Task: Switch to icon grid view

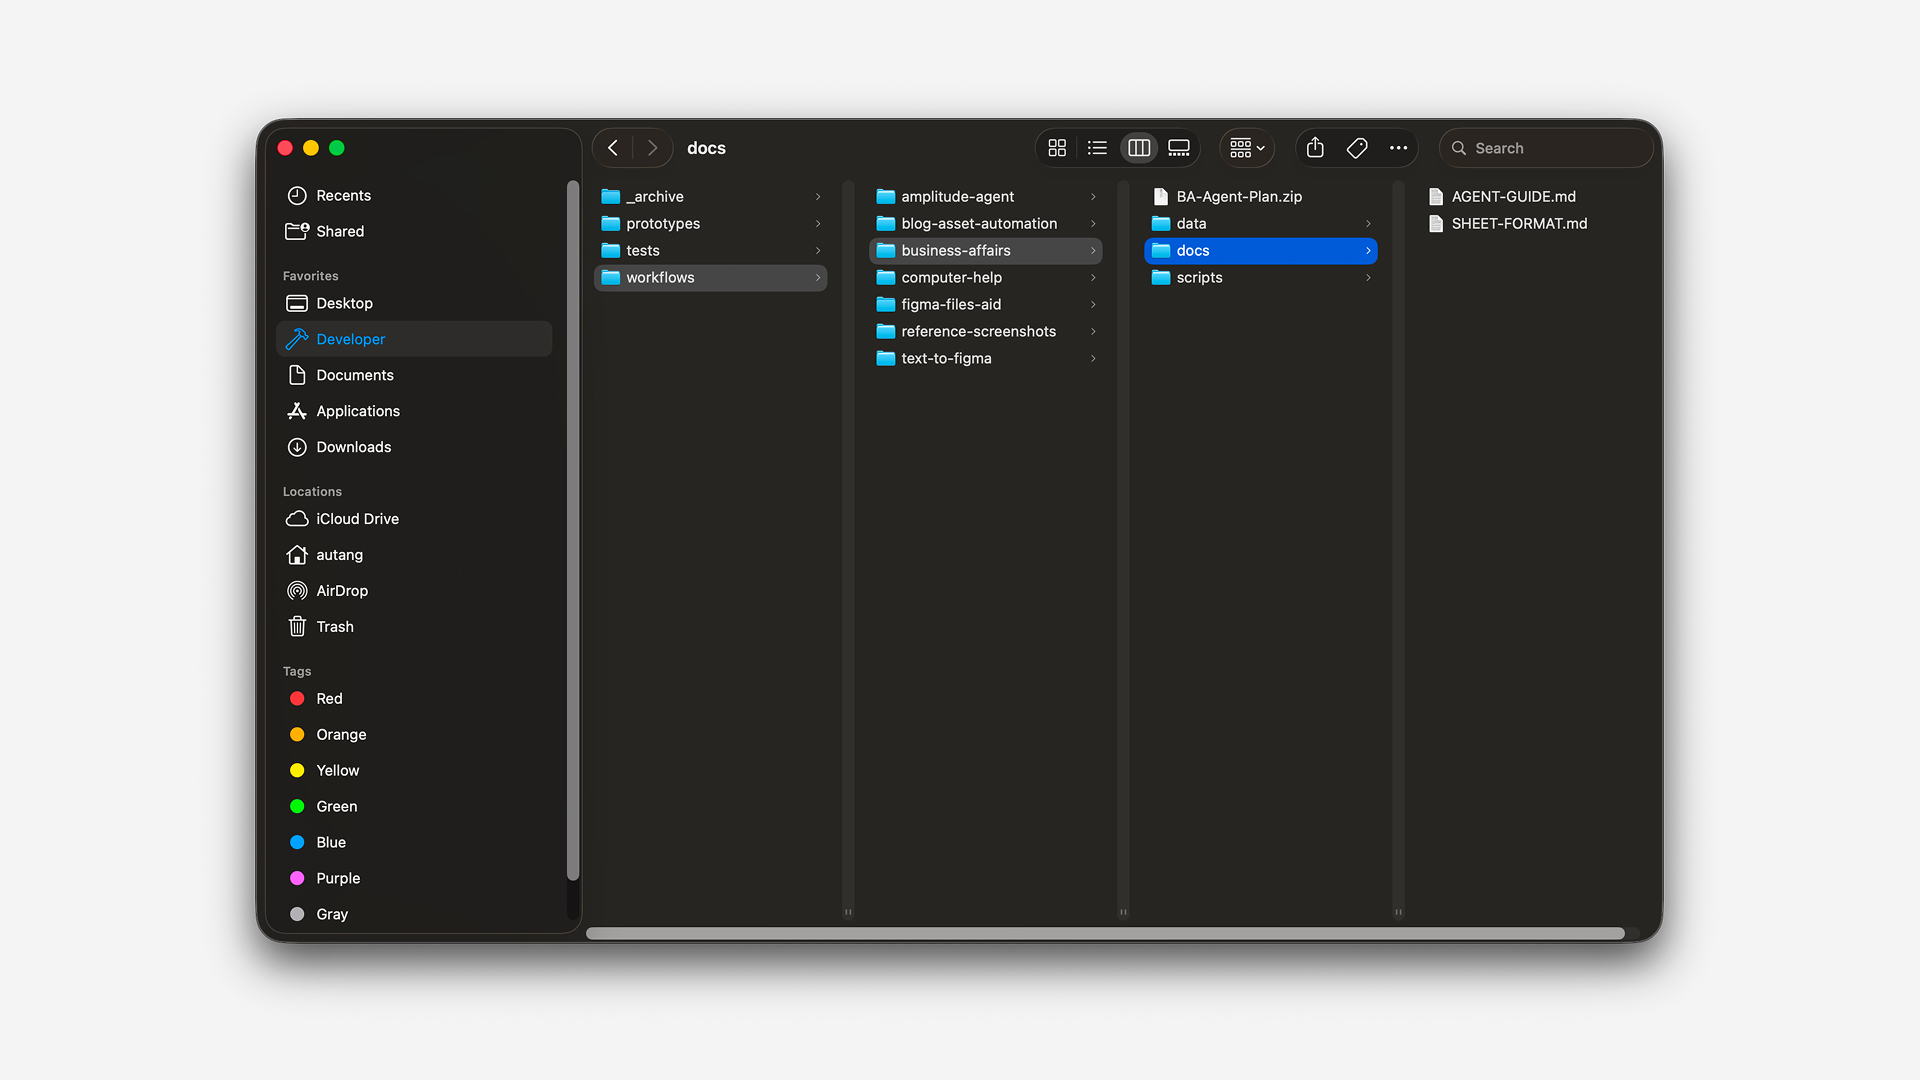Action: (1057, 148)
